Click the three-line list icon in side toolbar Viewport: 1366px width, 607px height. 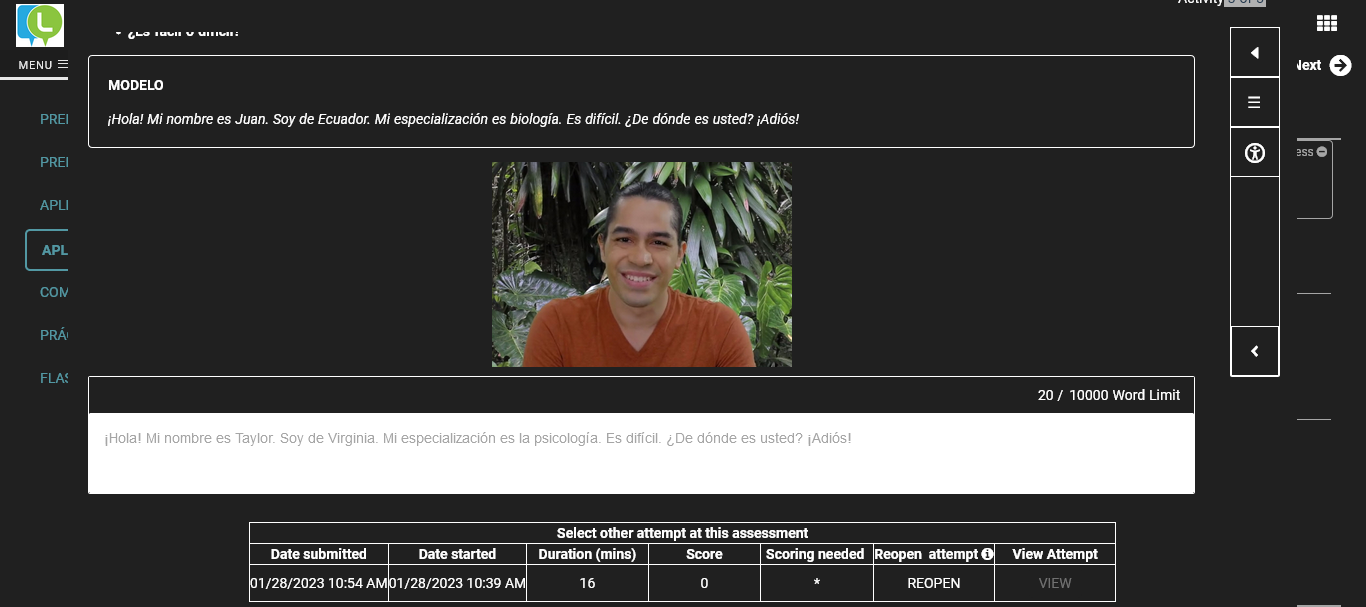(x=1254, y=102)
